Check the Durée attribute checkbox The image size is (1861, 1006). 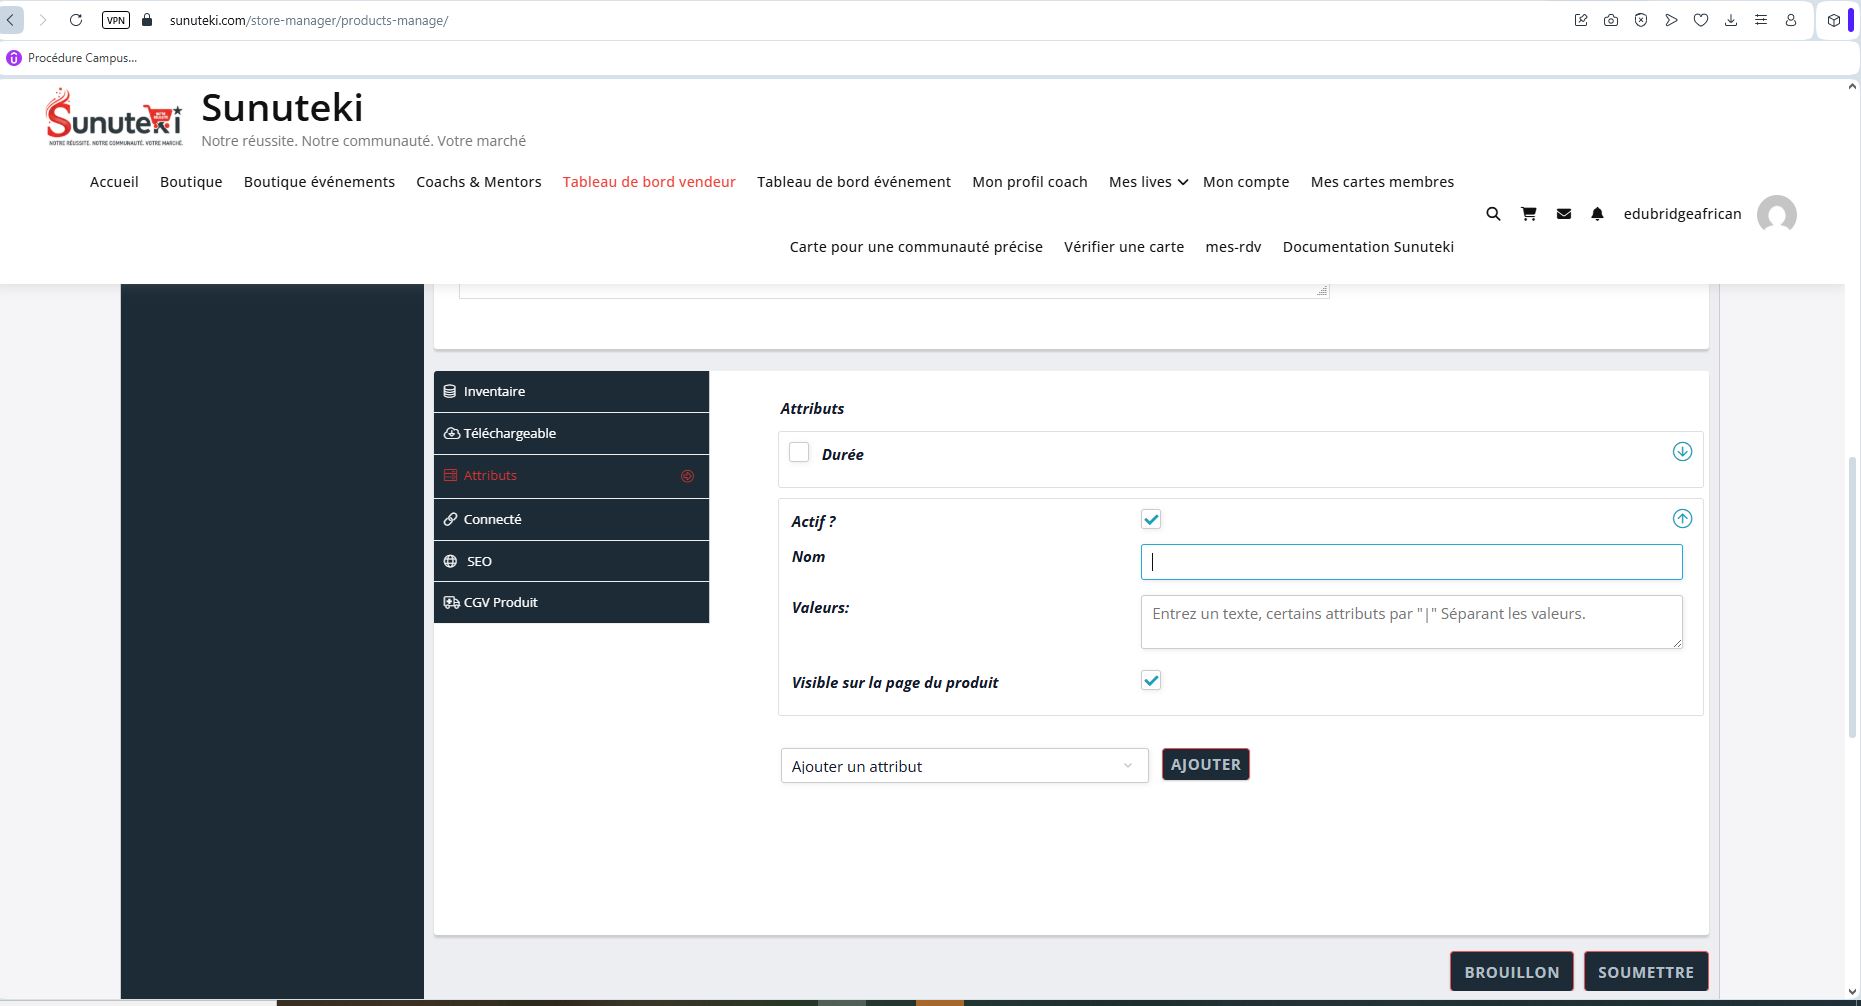(799, 453)
